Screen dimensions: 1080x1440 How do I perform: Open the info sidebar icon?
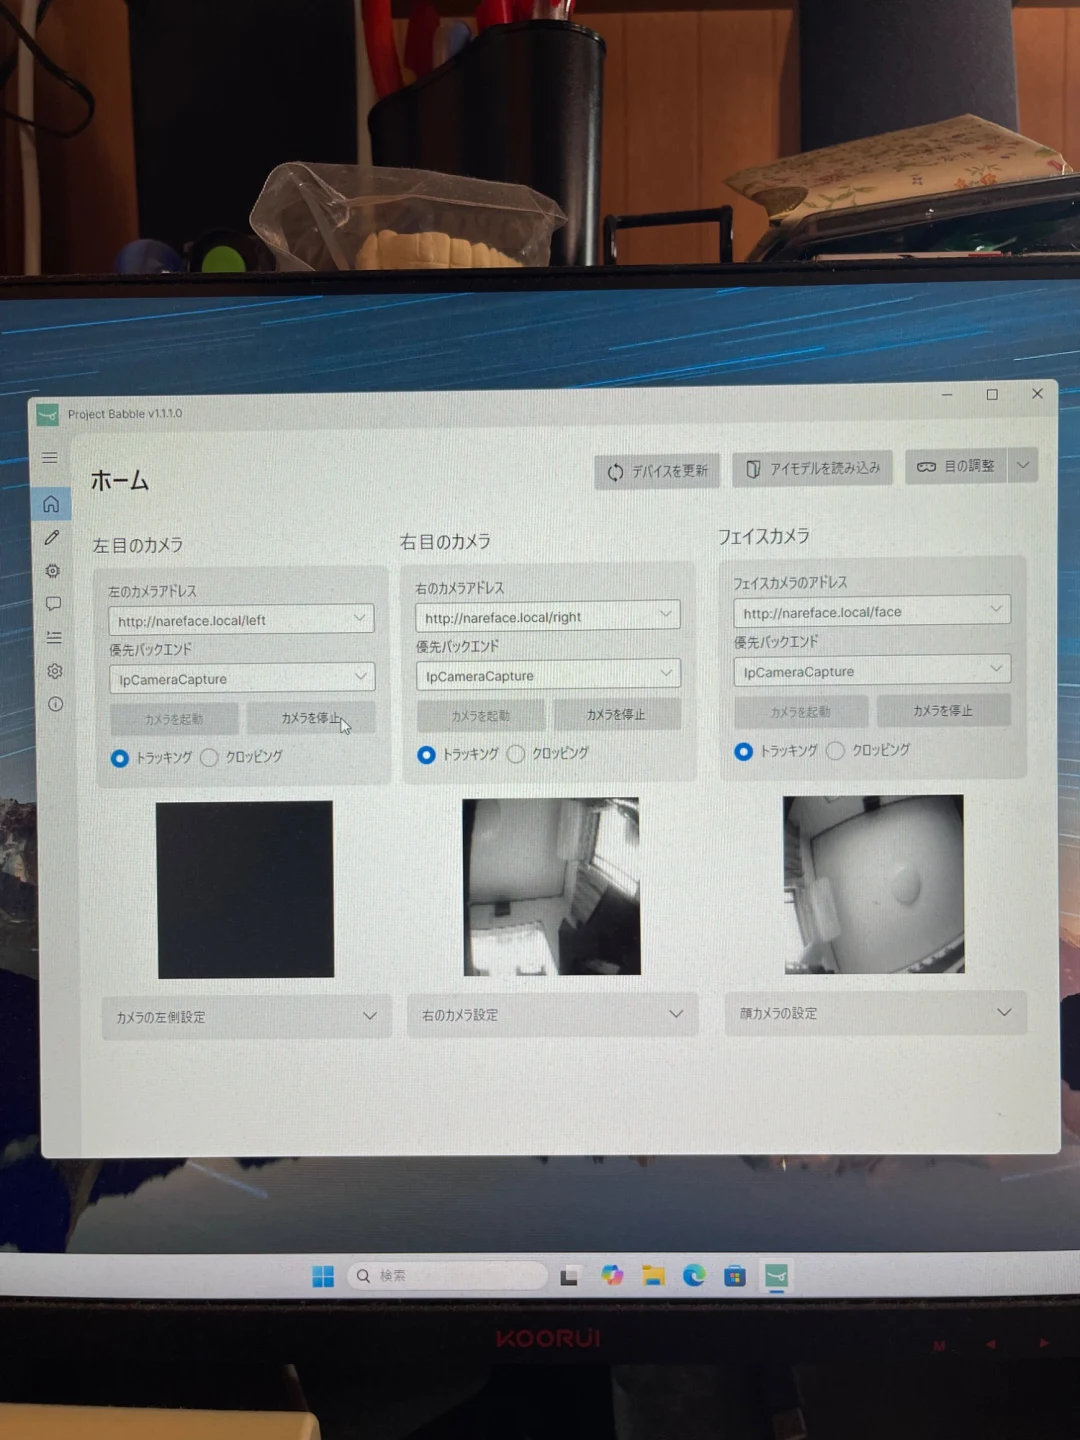(x=56, y=704)
